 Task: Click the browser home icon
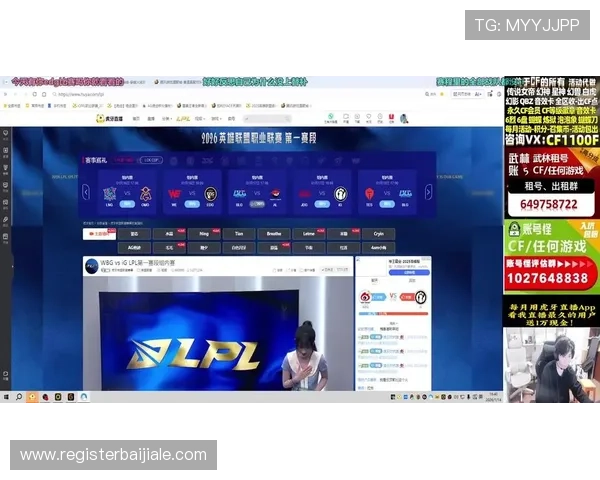pyautogui.click(x=44, y=94)
